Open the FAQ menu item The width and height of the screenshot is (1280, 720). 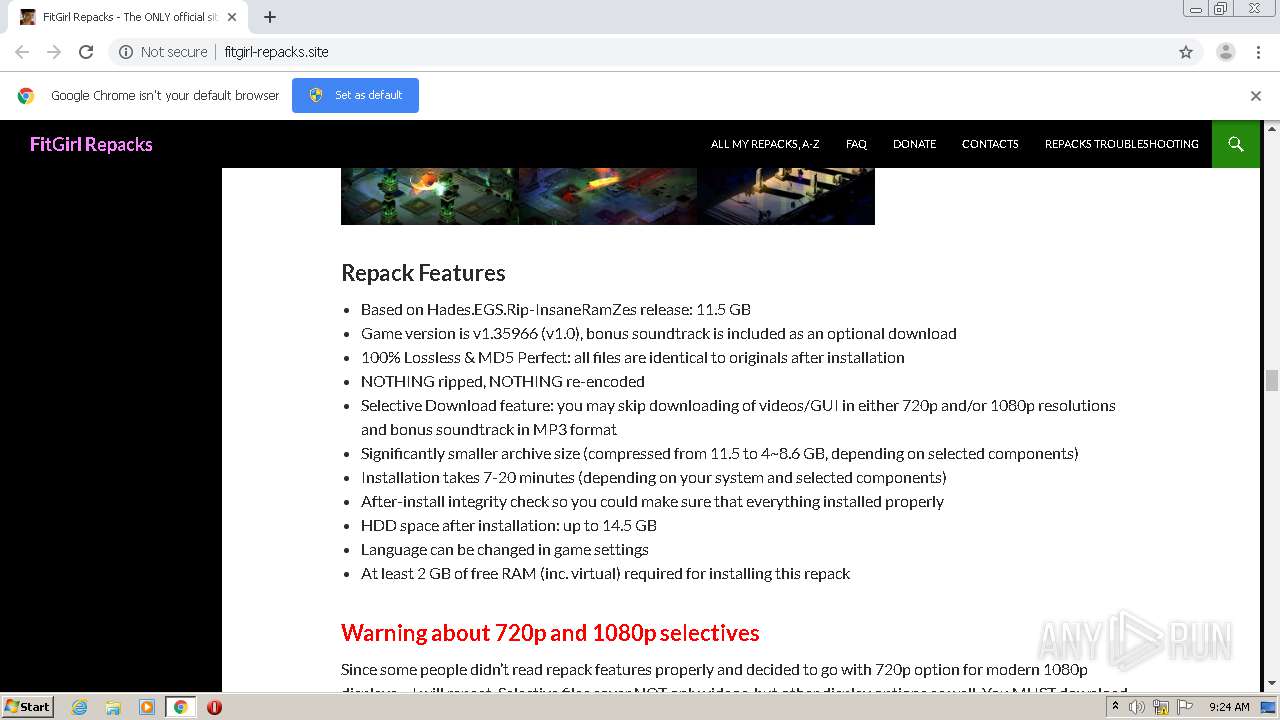coord(856,144)
